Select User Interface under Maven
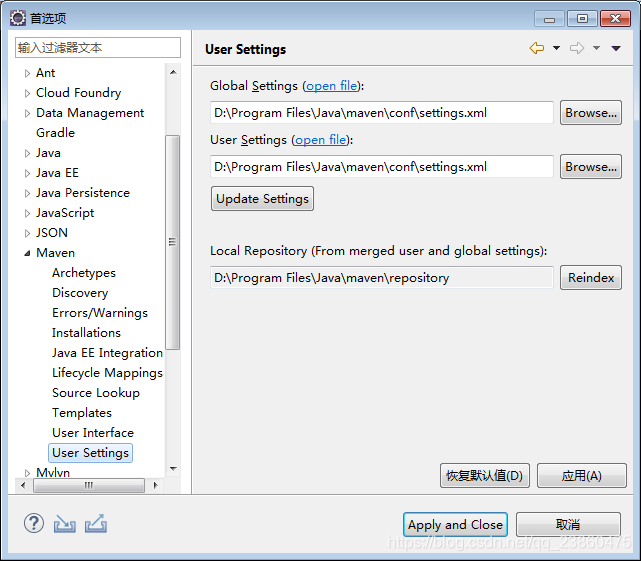641x561 pixels. (93, 433)
